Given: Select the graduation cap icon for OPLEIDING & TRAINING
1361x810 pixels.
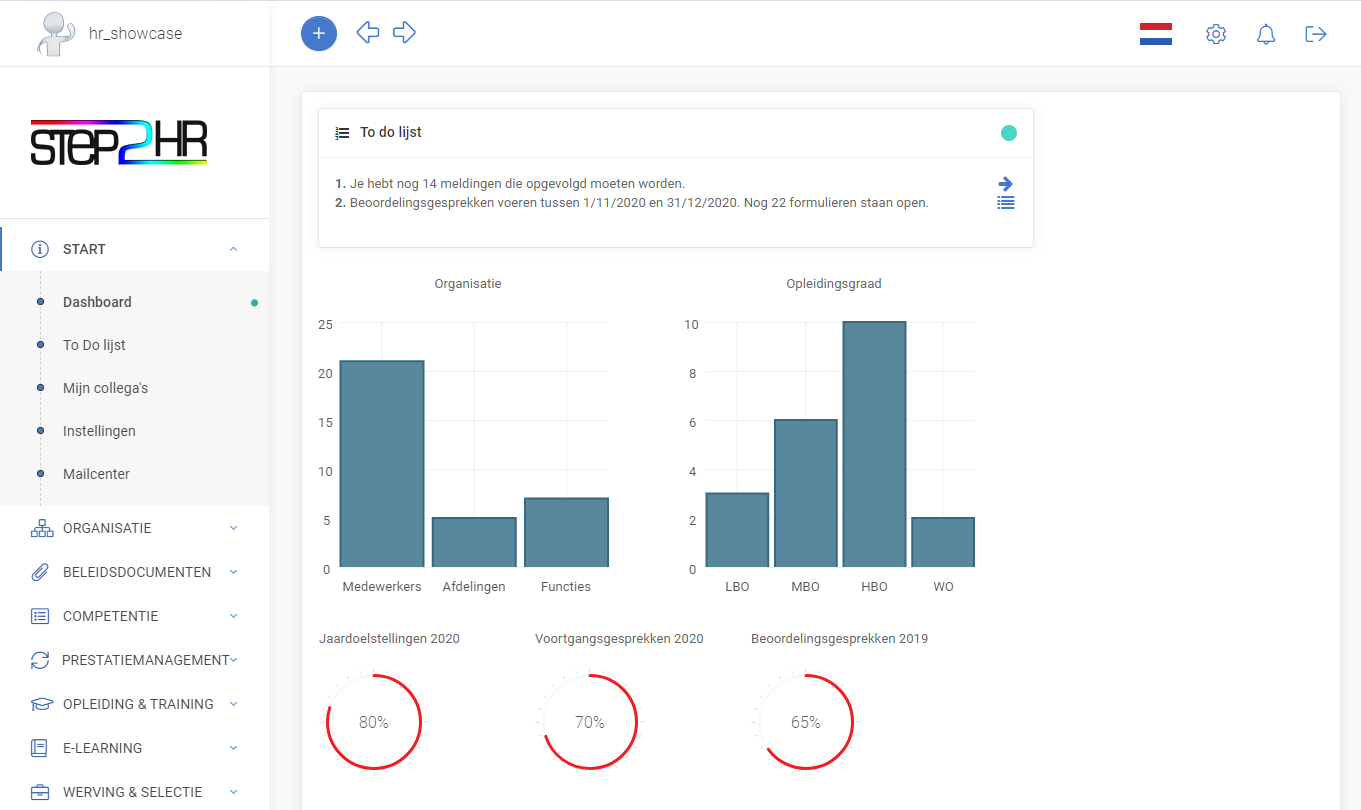Looking at the screenshot, I should pyautogui.click(x=40, y=703).
